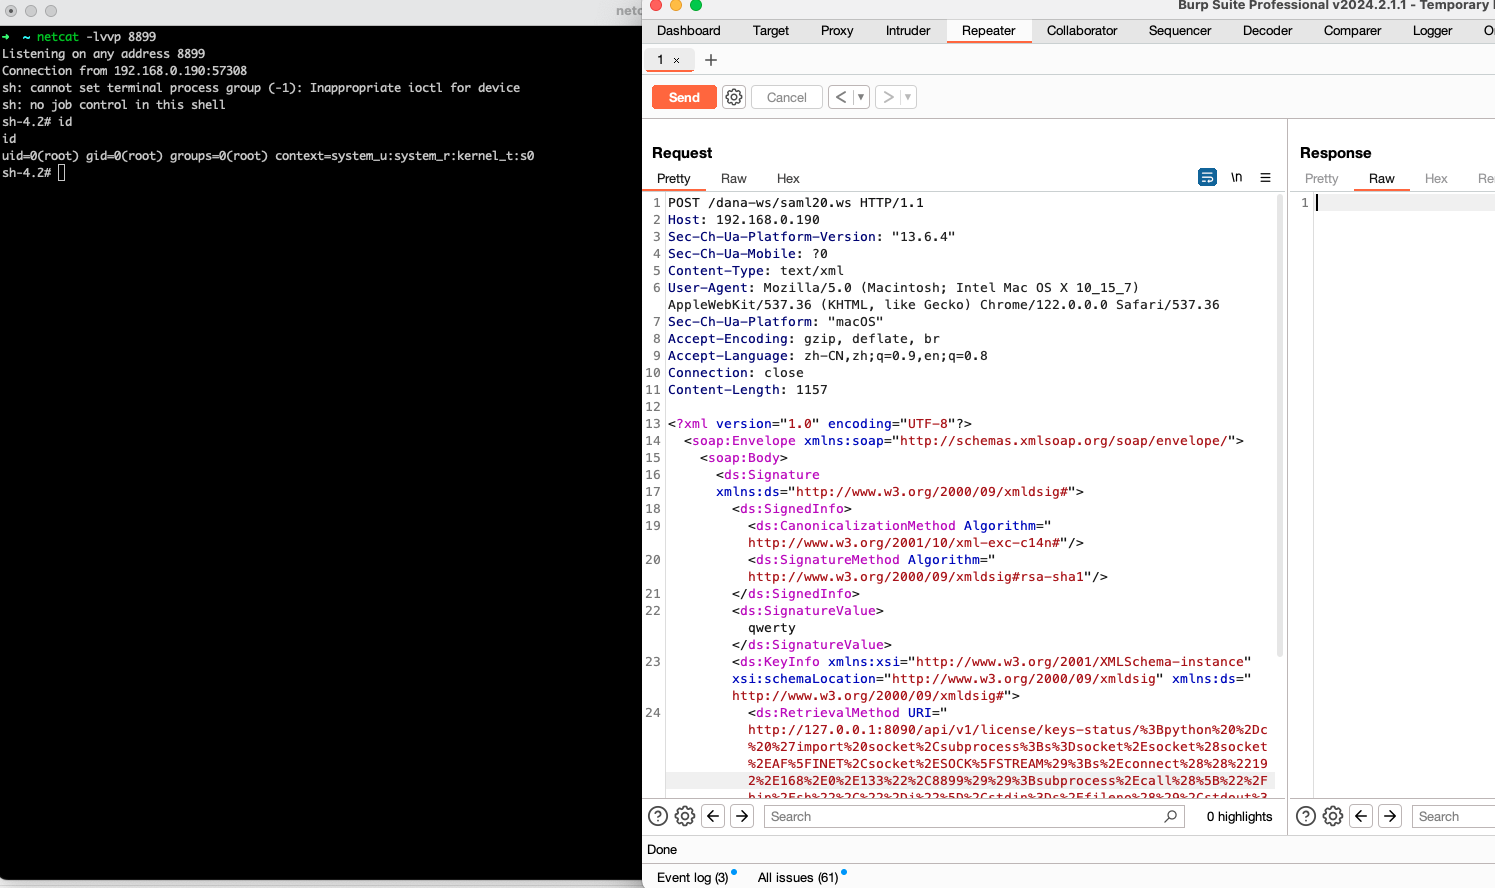Switch to Collaborator tab
Screen dimensions: 1495x888
[1082, 31]
